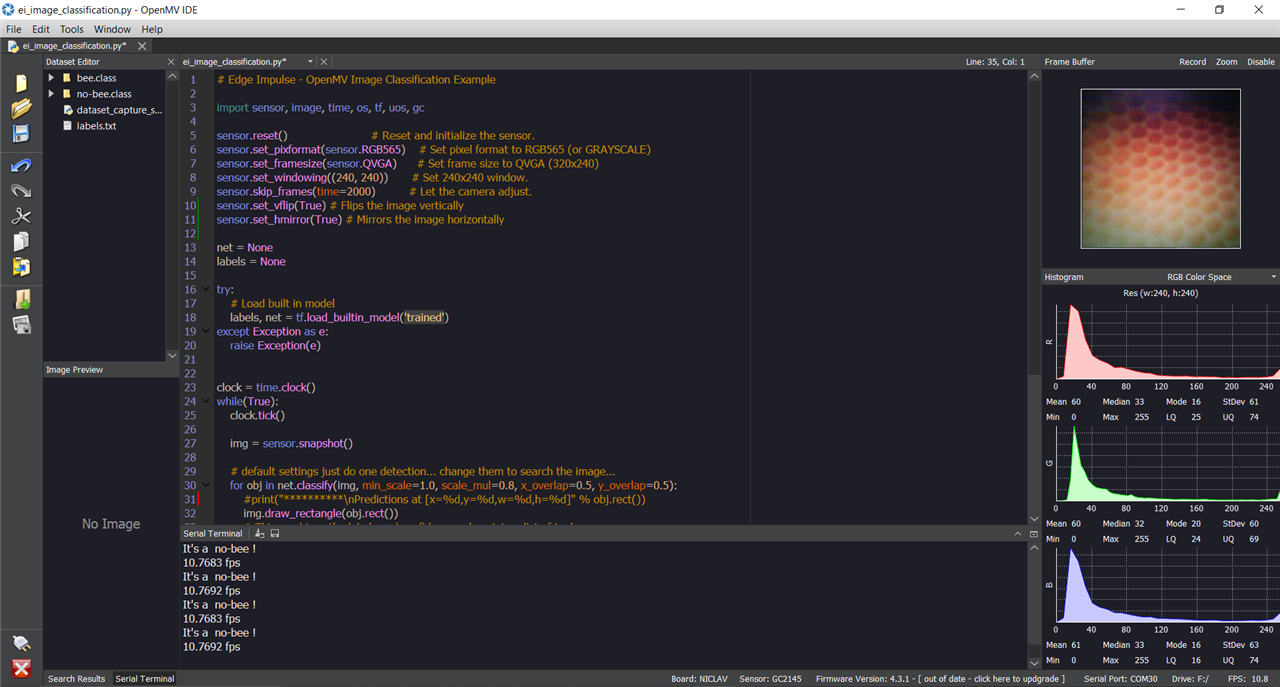Click the bee.class folder icon
This screenshot has height=687, width=1280.
[x=66, y=78]
